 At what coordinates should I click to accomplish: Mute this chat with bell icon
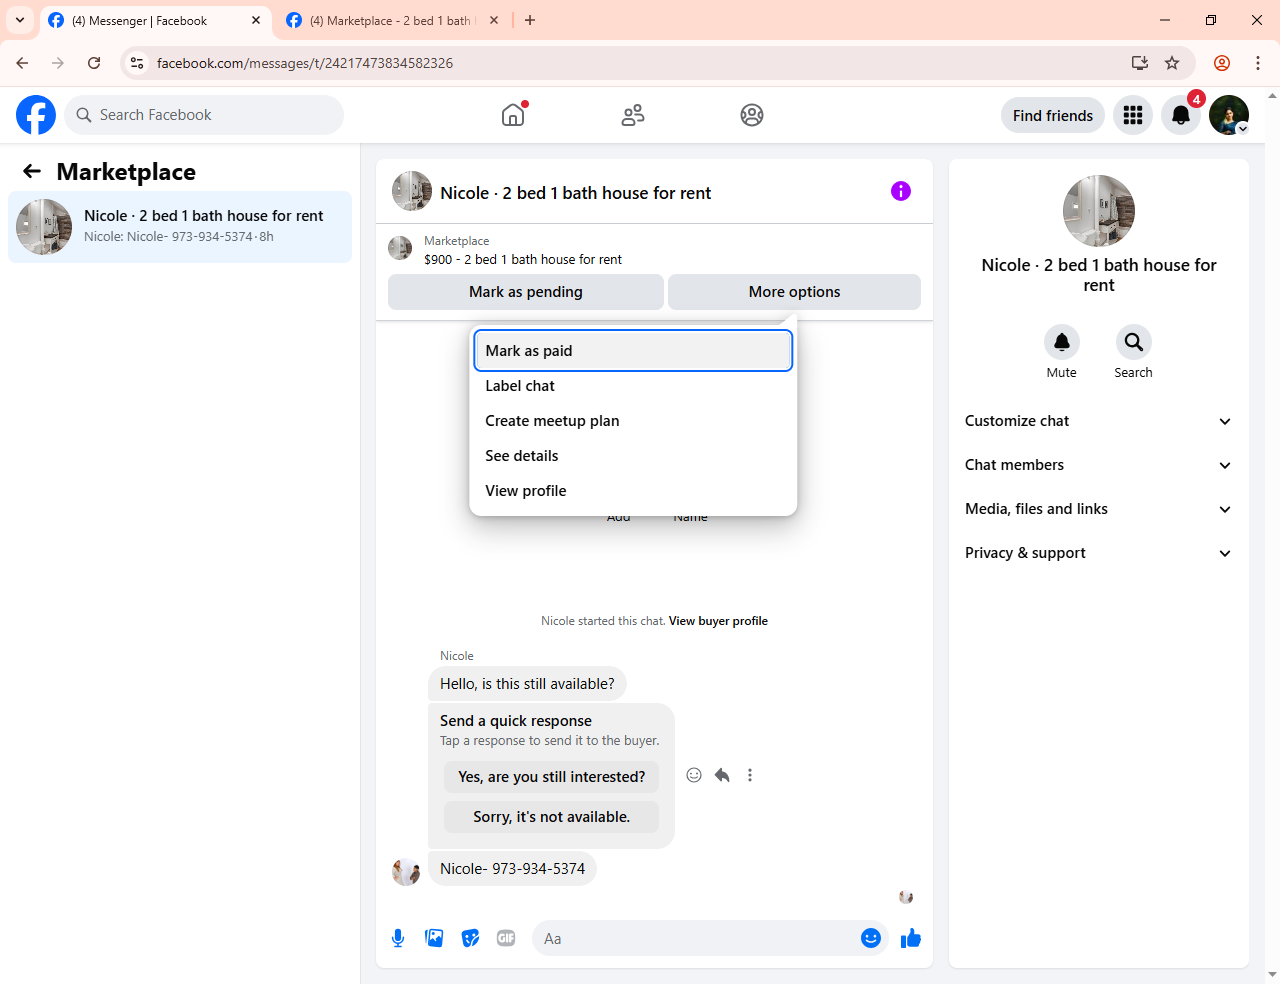point(1062,342)
